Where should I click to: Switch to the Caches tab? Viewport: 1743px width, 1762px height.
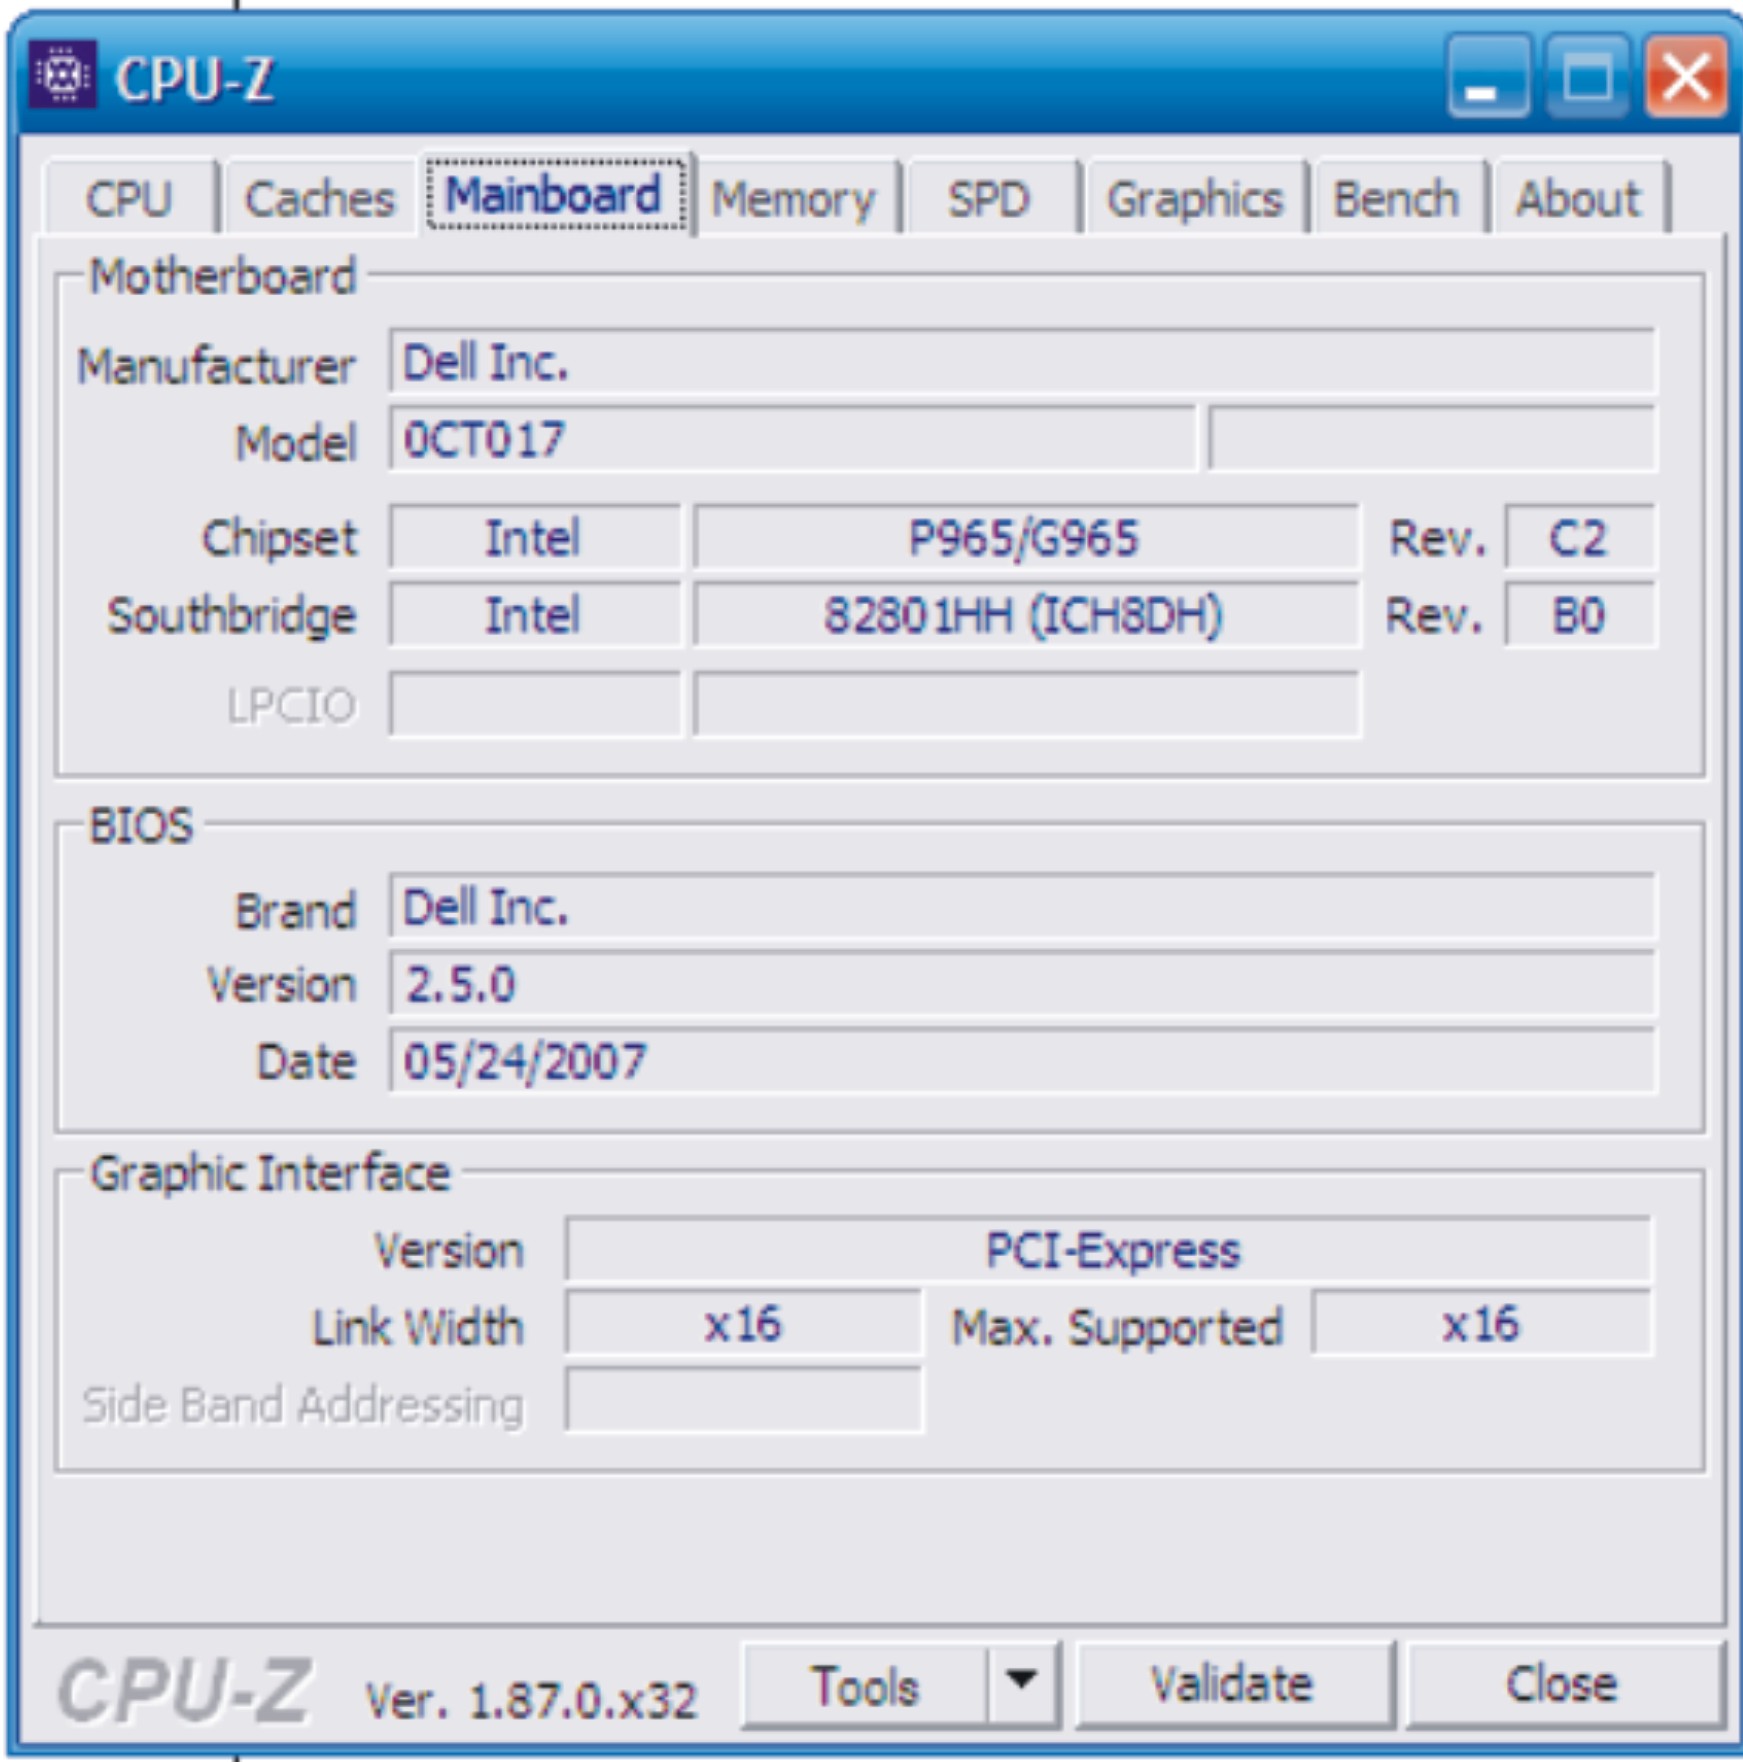tap(320, 198)
